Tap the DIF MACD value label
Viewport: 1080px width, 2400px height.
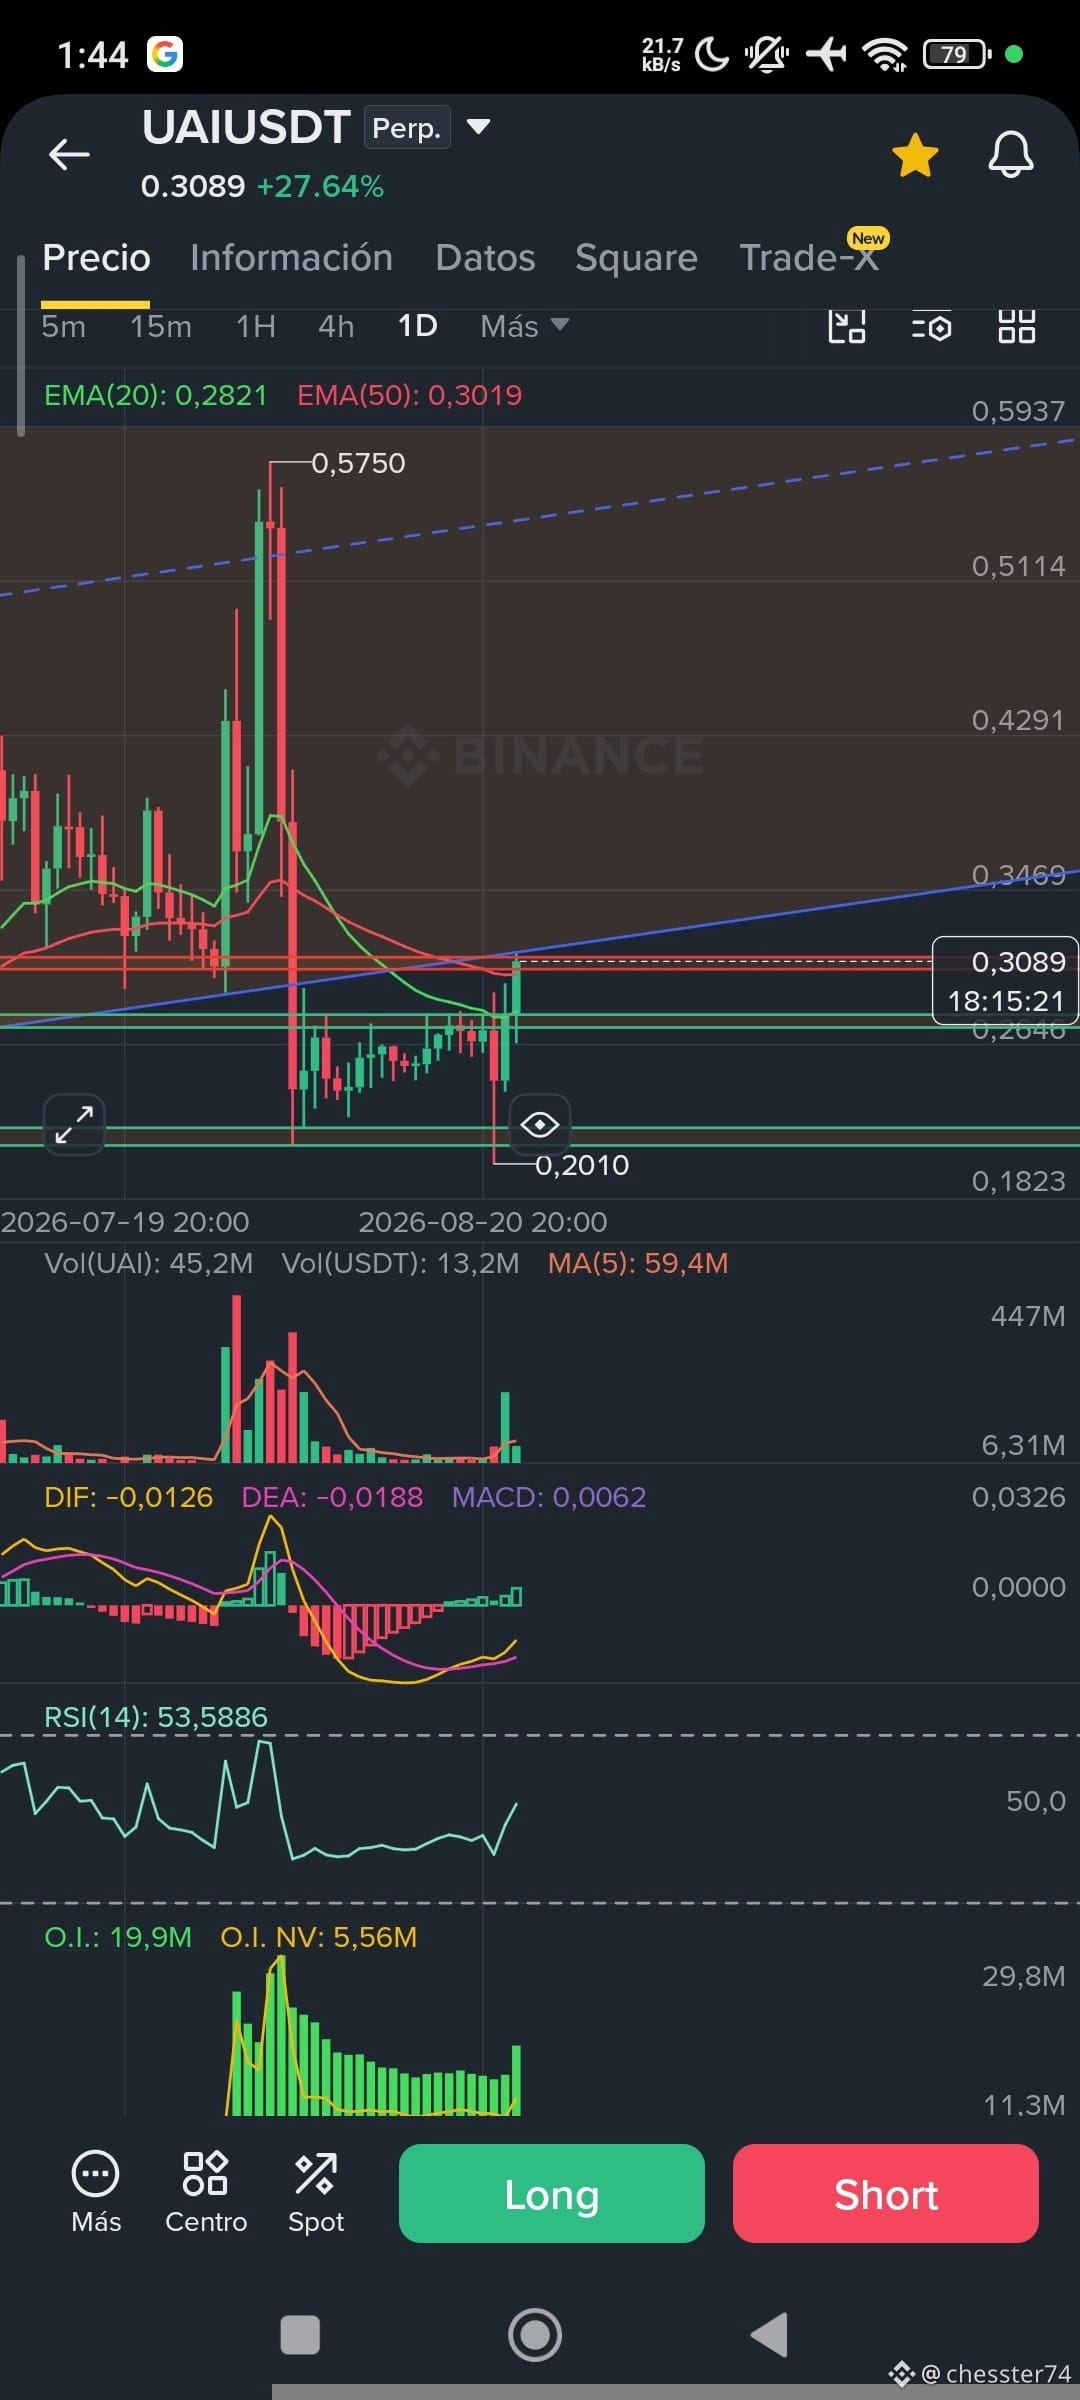pyautogui.click(x=129, y=1497)
